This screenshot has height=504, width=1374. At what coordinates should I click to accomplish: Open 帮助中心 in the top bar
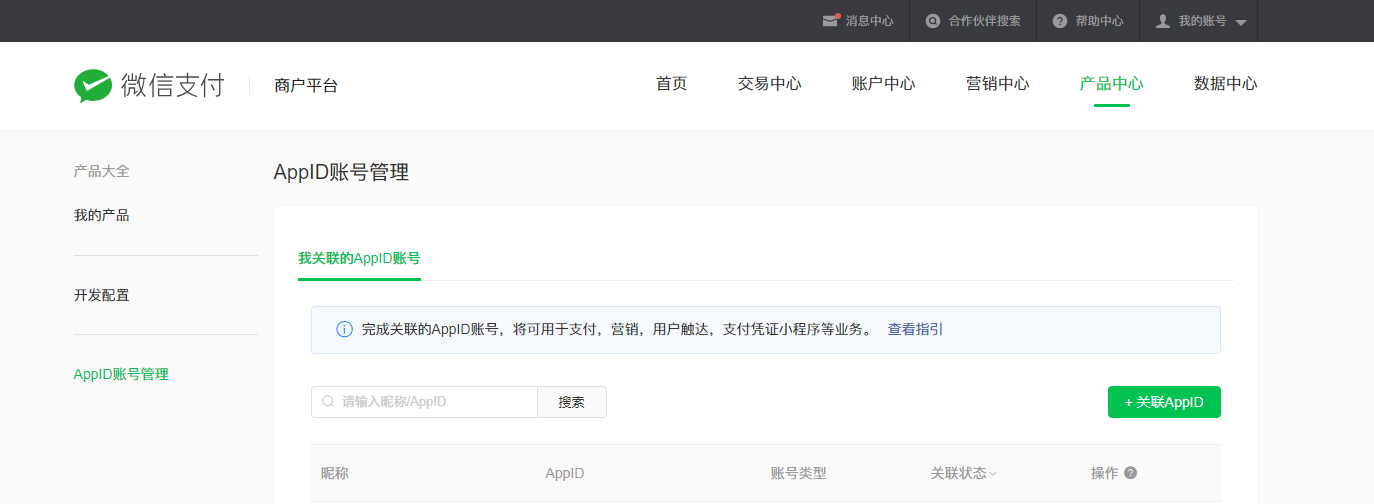click(1099, 21)
